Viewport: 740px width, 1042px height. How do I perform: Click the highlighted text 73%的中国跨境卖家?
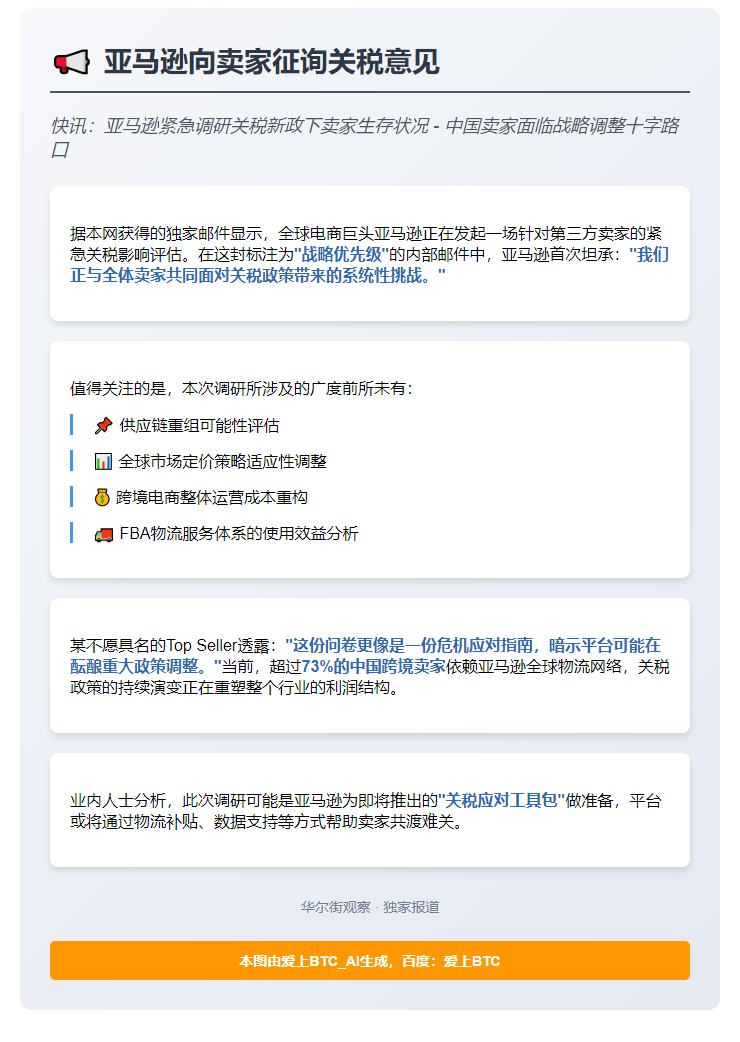coord(373,667)
